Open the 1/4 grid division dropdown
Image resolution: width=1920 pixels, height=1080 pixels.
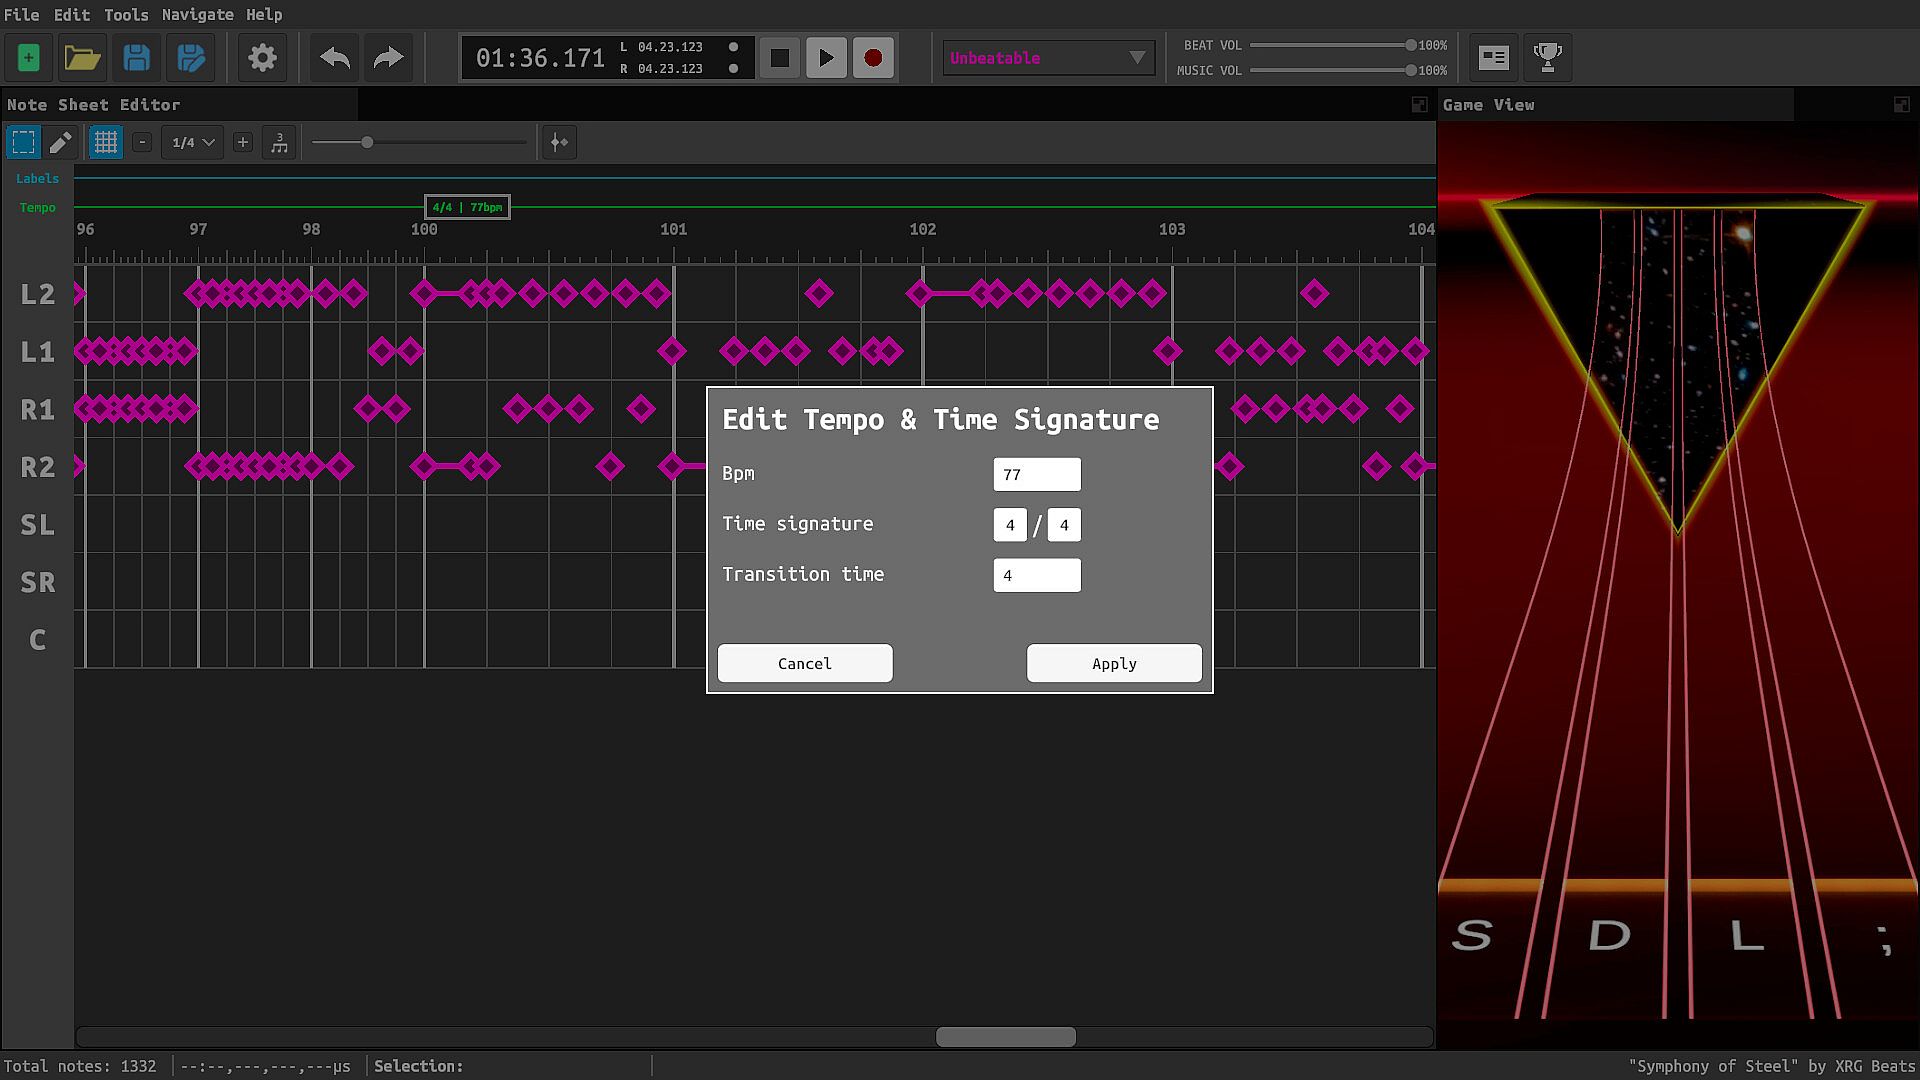click(x=193, y=143)
